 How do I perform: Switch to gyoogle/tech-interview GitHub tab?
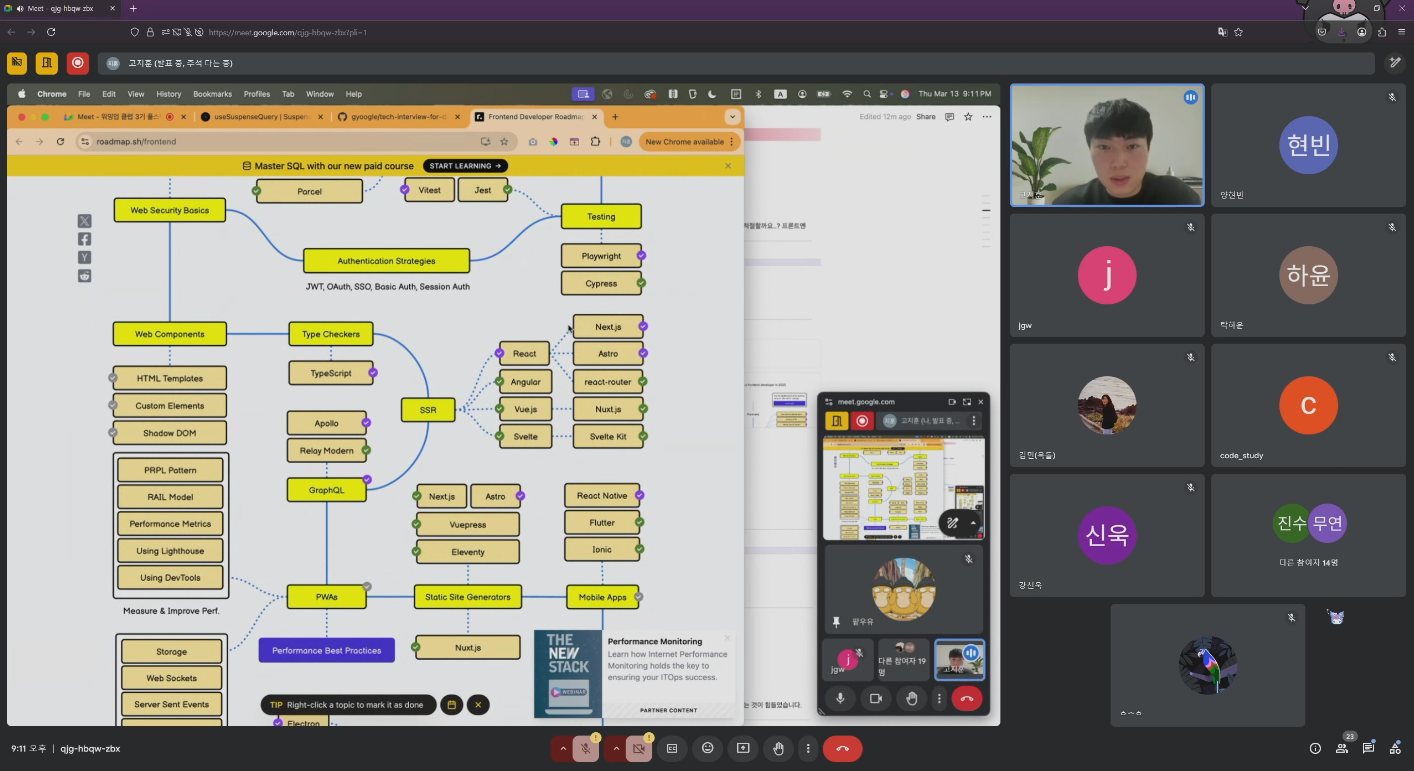click(x=397, y=116)
